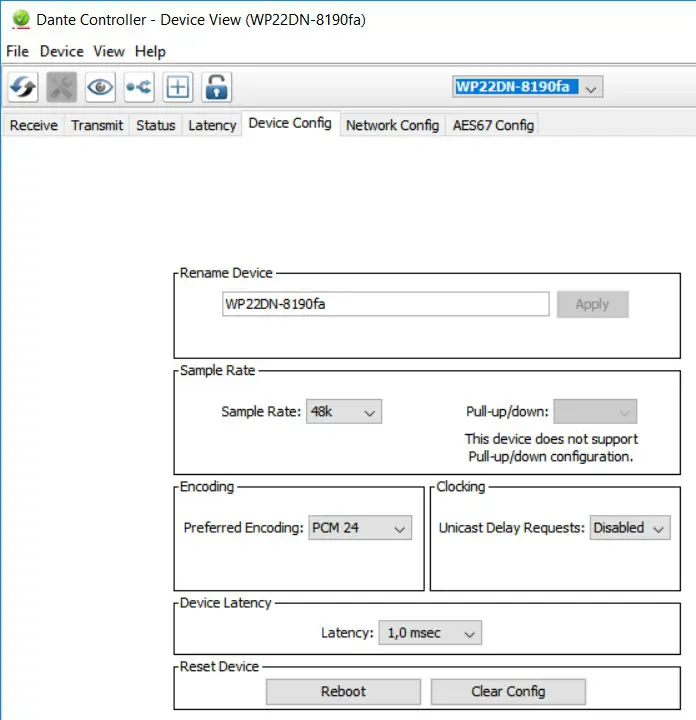Toggle the eye Identify Device icon
This screenshot has width=696, height=720.
tap(100, 87)
